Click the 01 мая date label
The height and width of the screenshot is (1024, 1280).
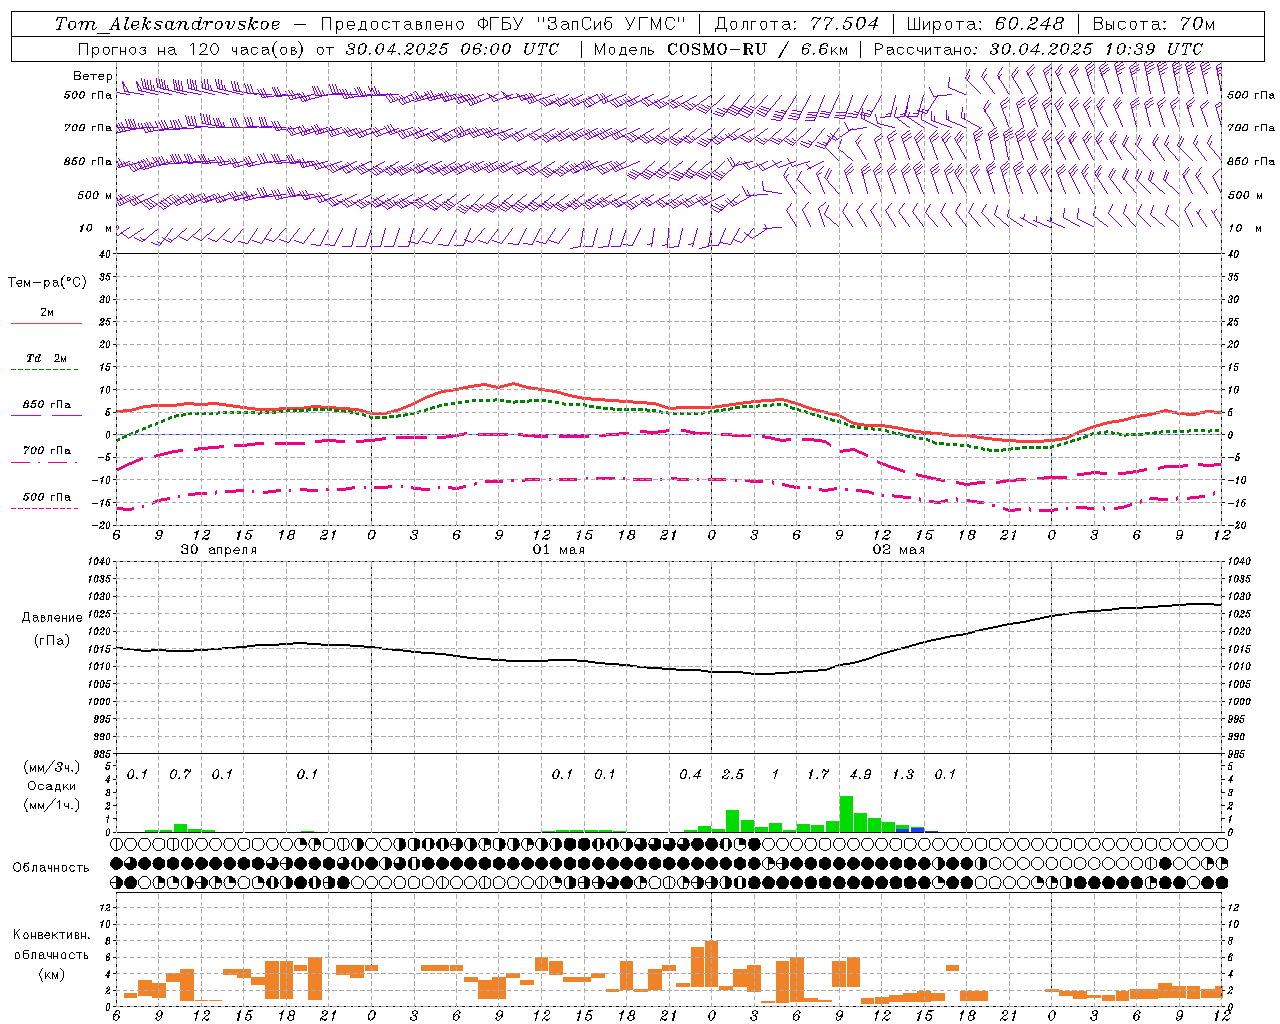pos(558,549)
